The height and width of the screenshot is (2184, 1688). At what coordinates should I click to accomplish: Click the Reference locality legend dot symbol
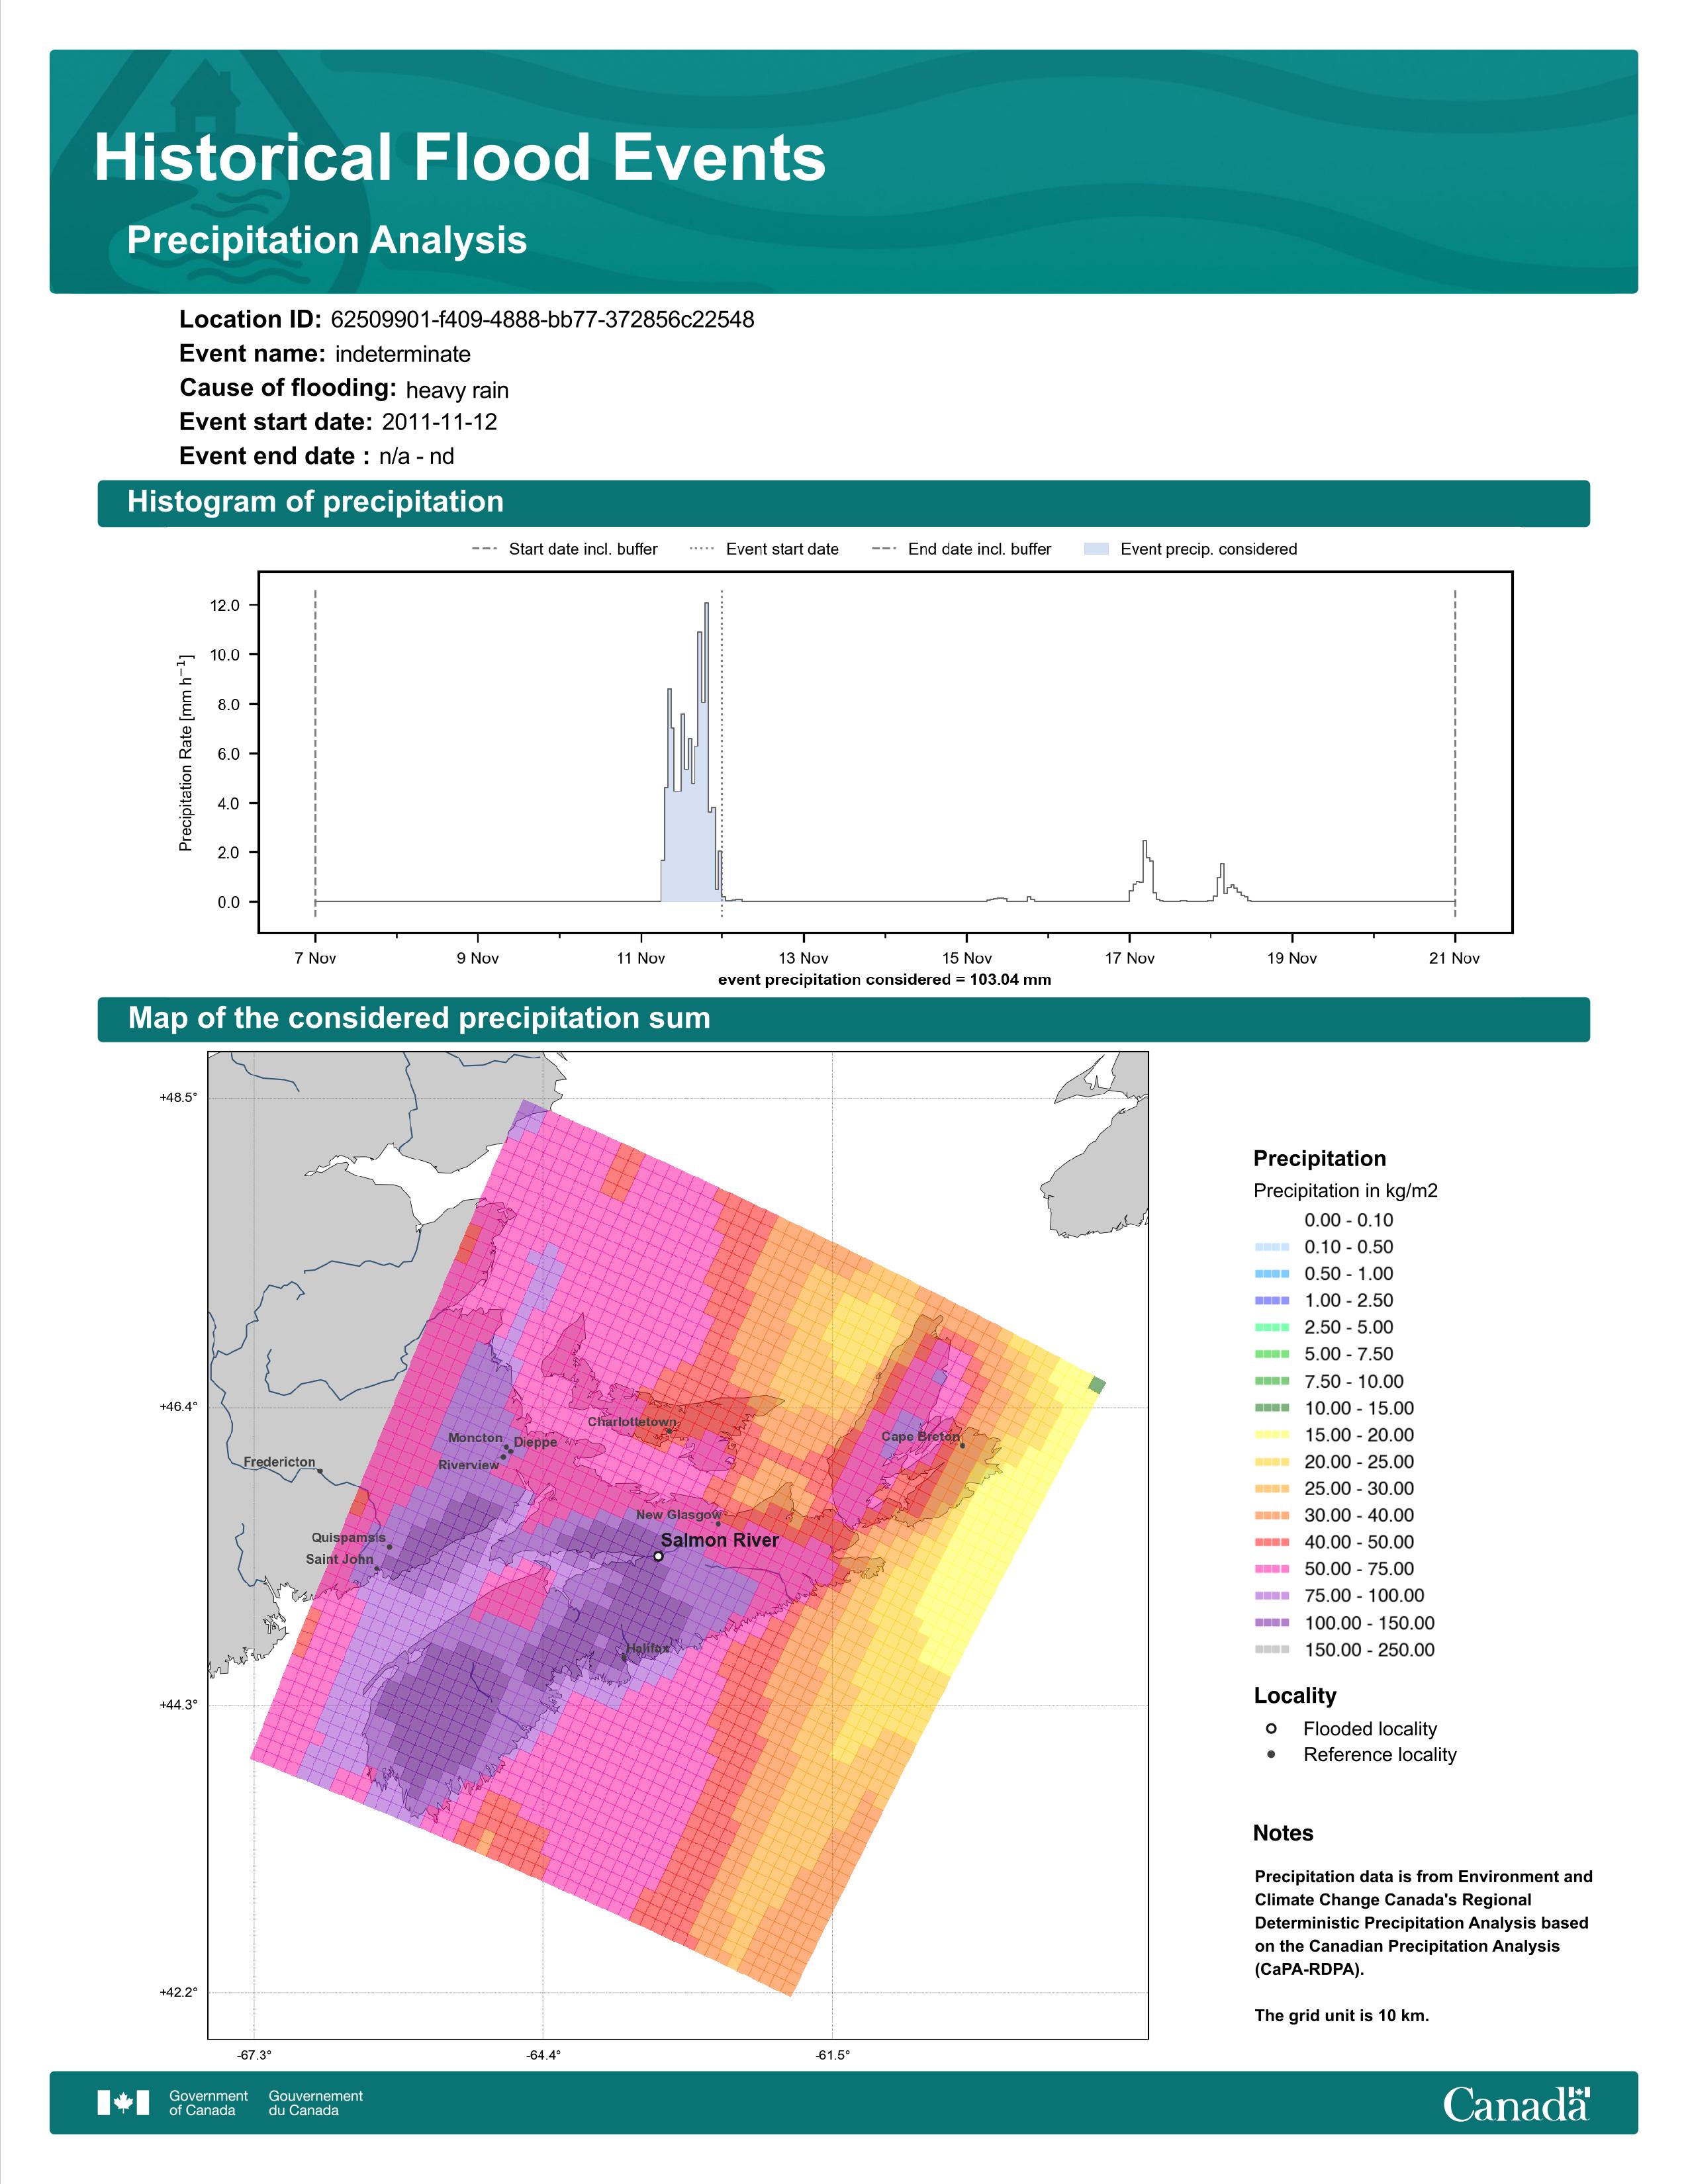click(x=1271, y=1754)
